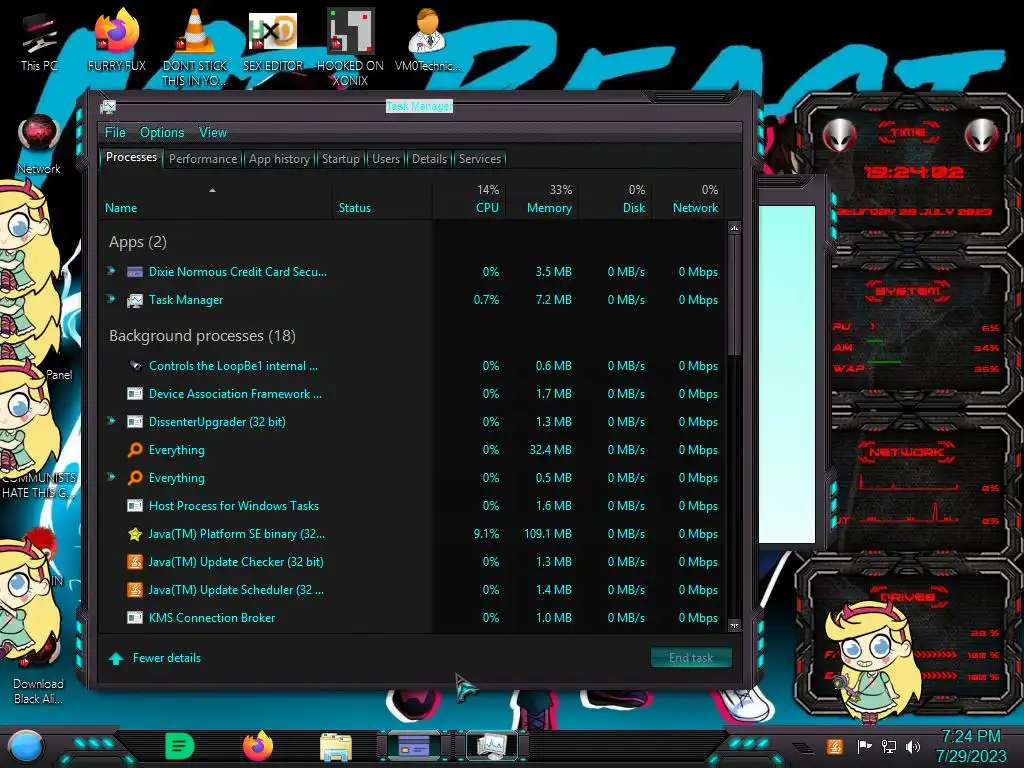Click the LoopBe1 internal process icon
Image resolution: width=1024 pixels, height=768 pixels.
click(135, 366)
